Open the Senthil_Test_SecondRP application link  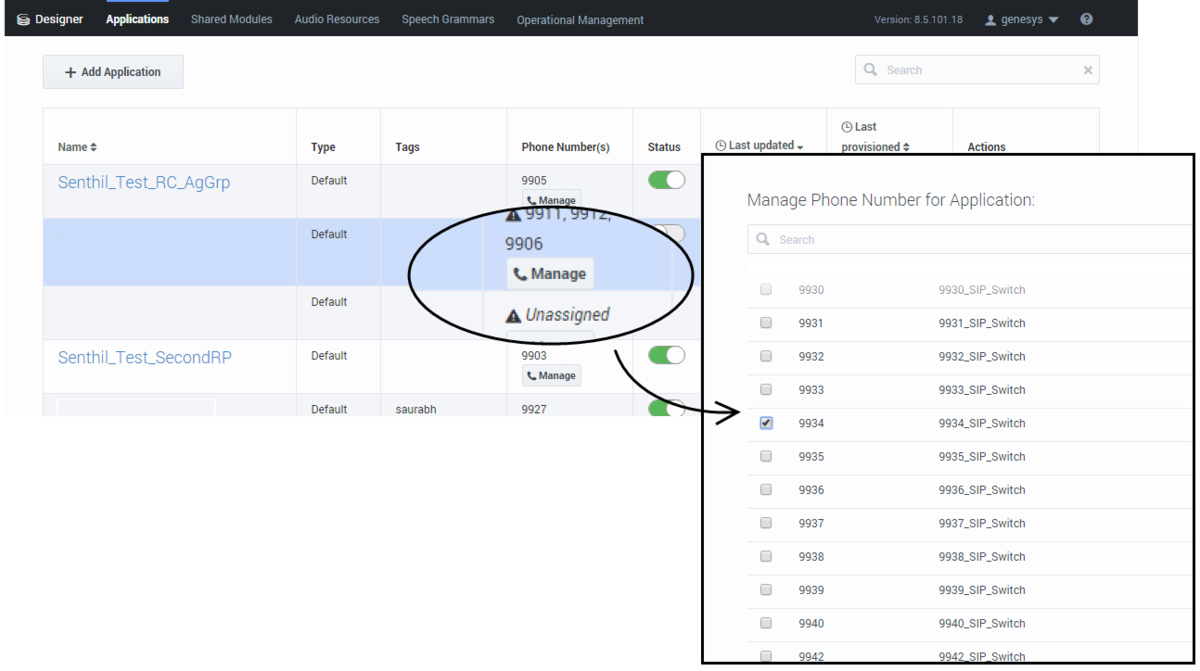click(145, 357)
